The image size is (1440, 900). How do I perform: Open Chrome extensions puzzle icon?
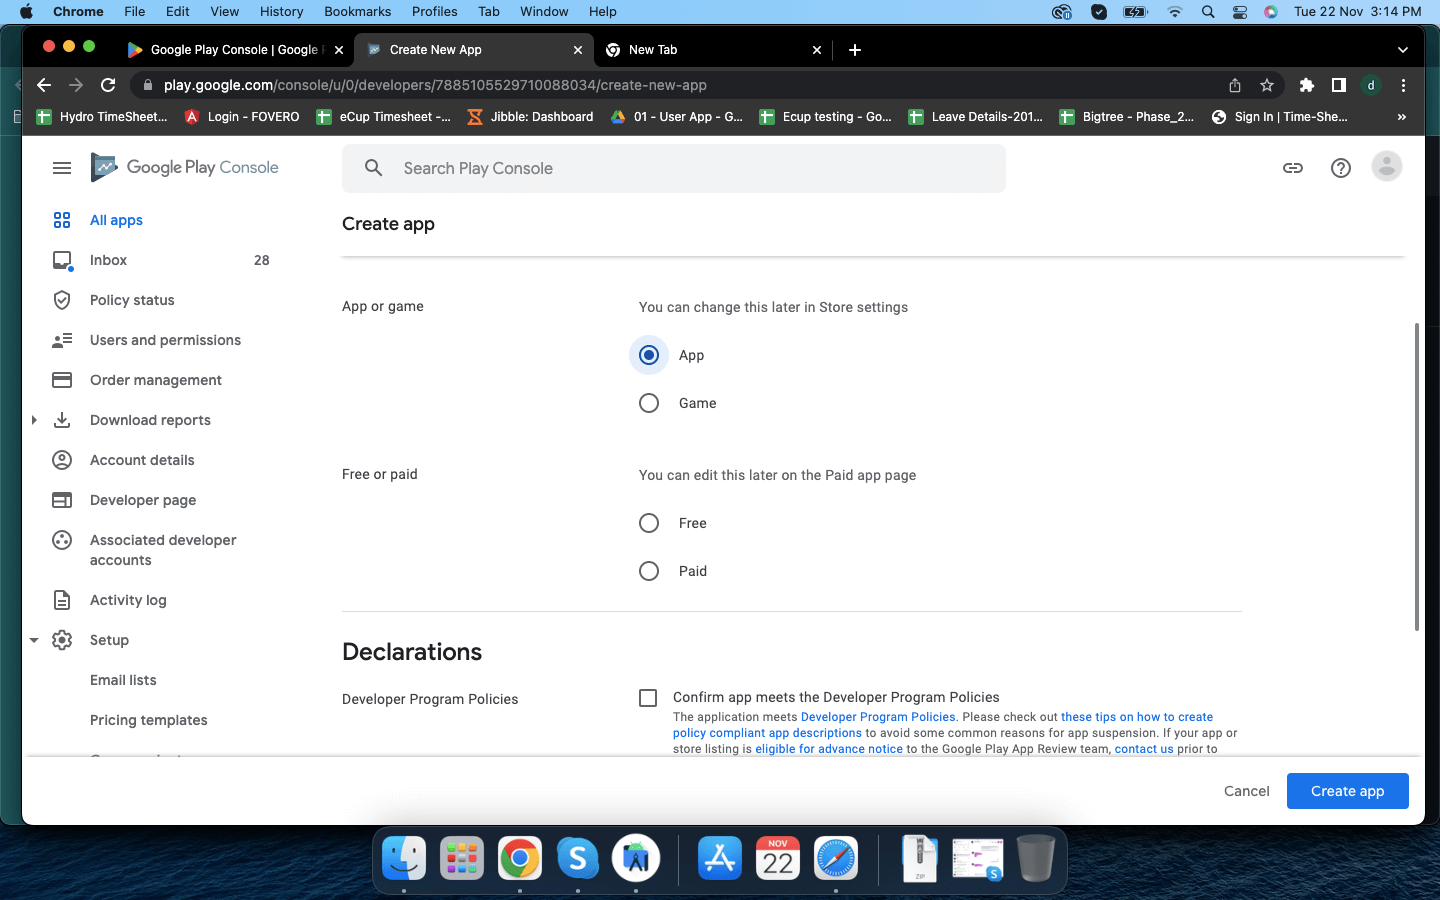tap(1306, 85)
